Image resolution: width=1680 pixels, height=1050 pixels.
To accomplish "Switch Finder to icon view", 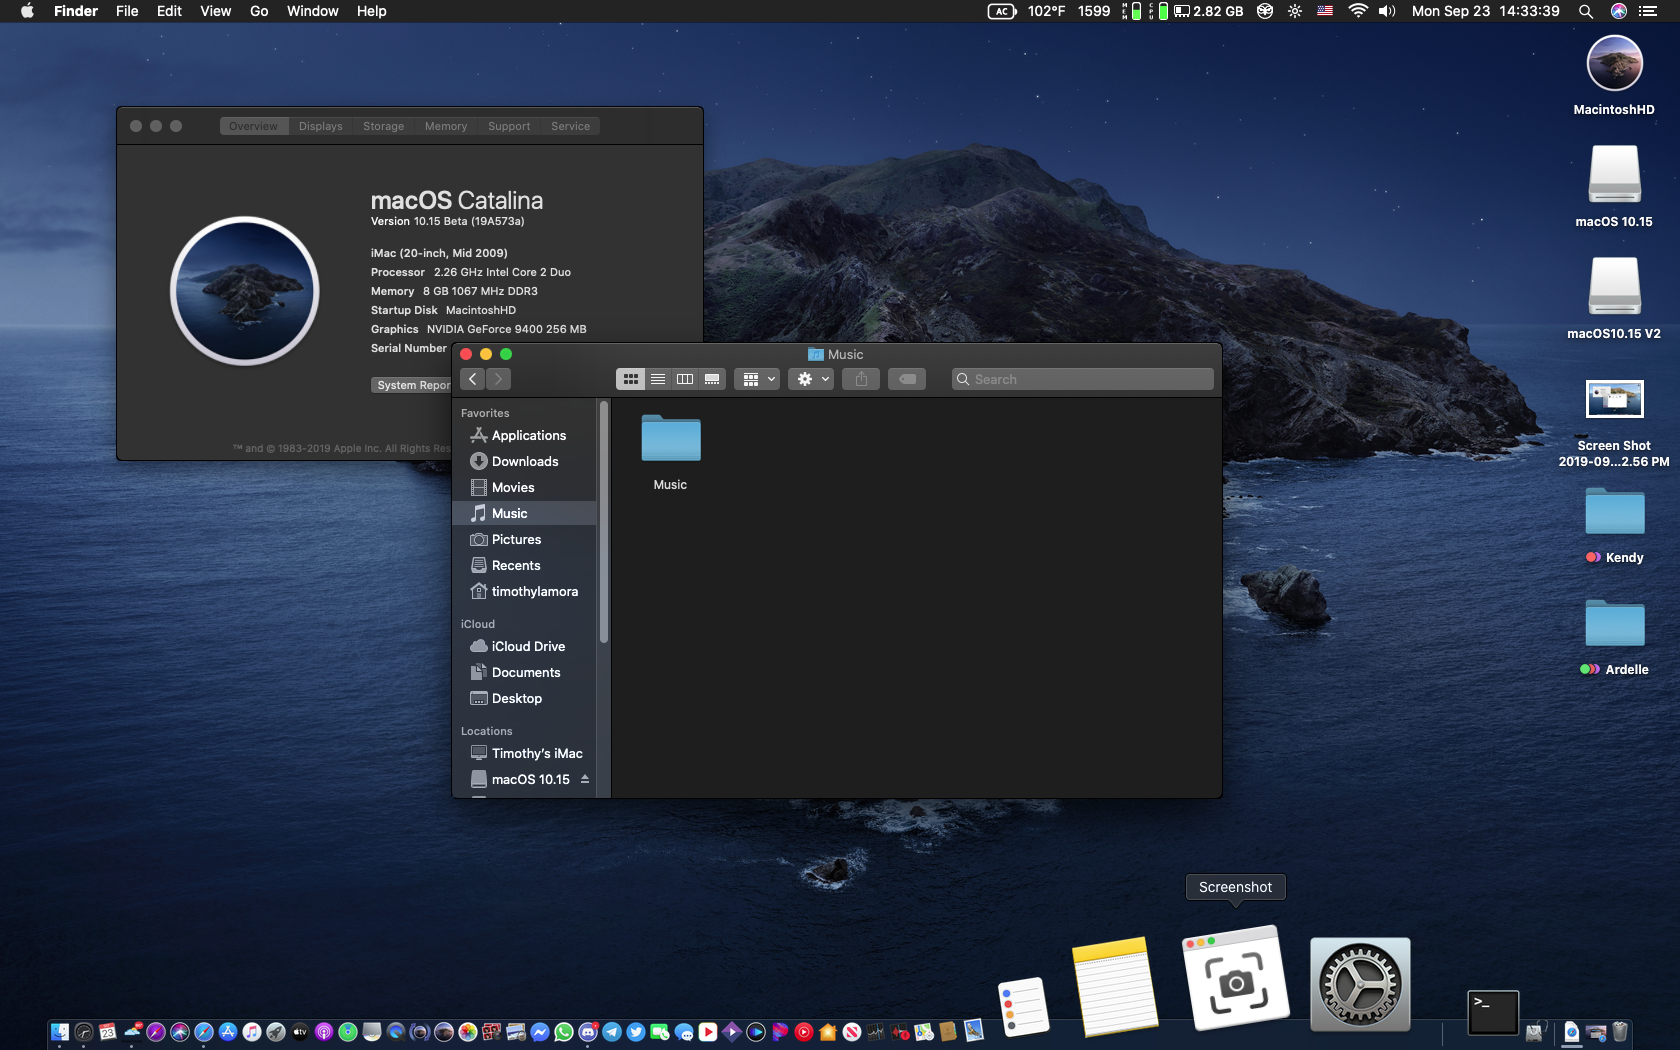I will pos(630,379).
